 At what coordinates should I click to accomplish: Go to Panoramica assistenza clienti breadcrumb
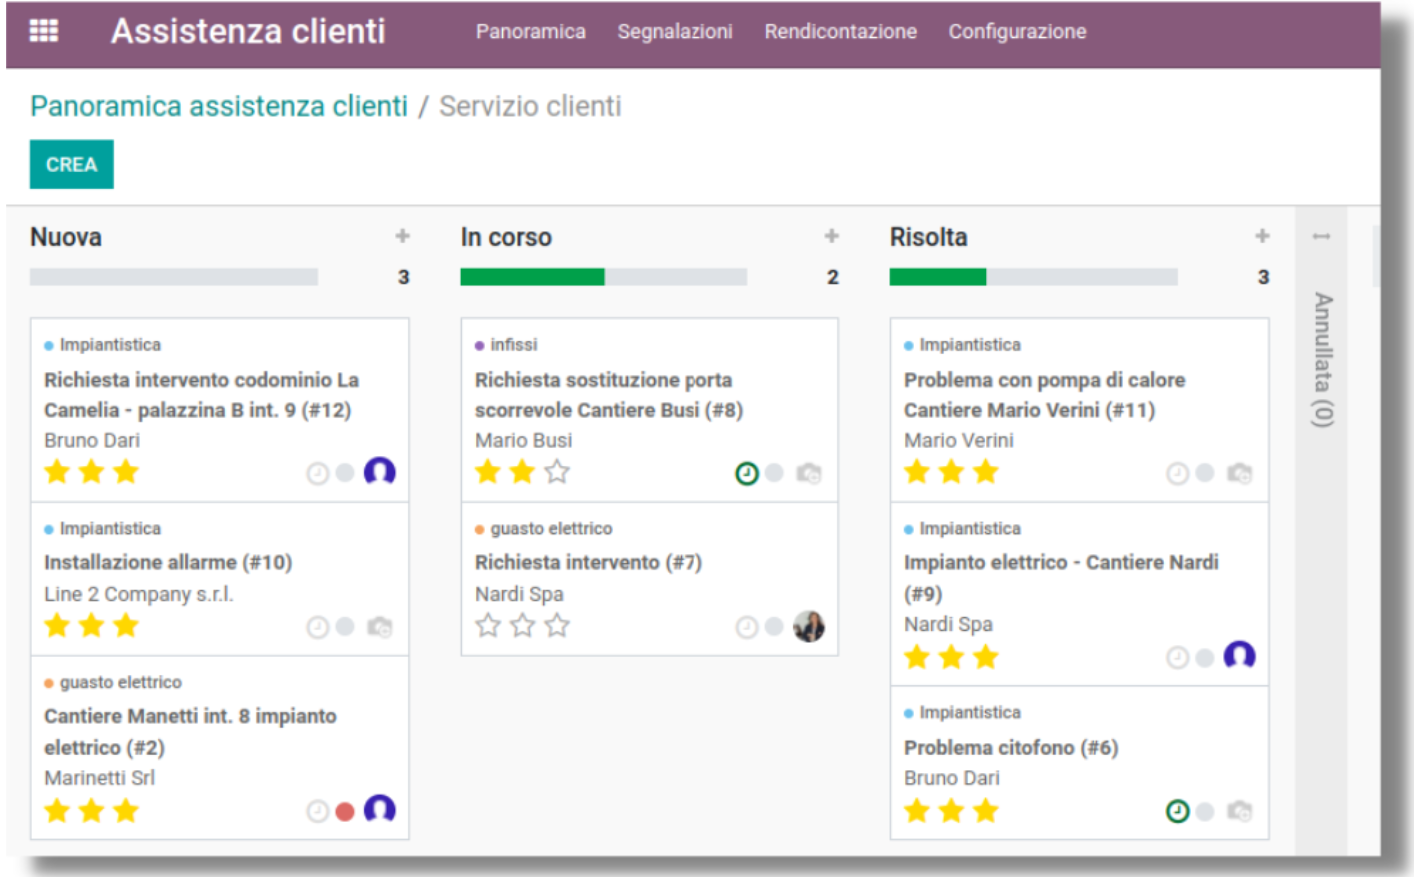point(219,106)
